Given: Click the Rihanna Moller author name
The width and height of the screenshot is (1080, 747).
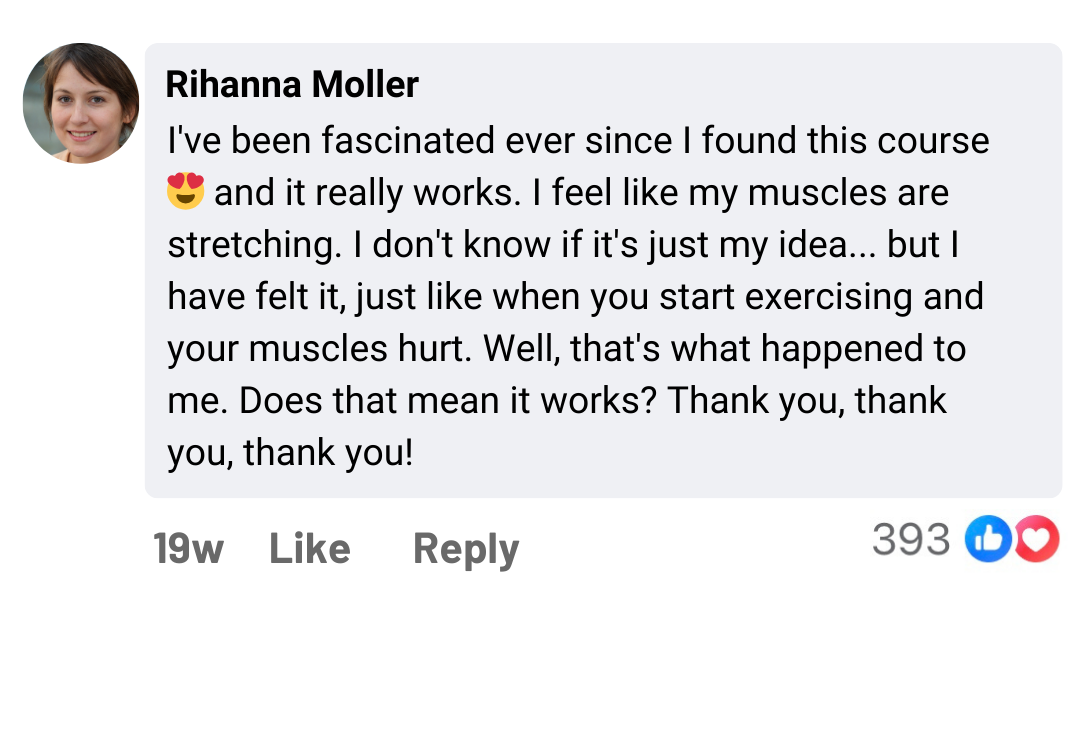Looking at the screenshot, I should point(292,85).
